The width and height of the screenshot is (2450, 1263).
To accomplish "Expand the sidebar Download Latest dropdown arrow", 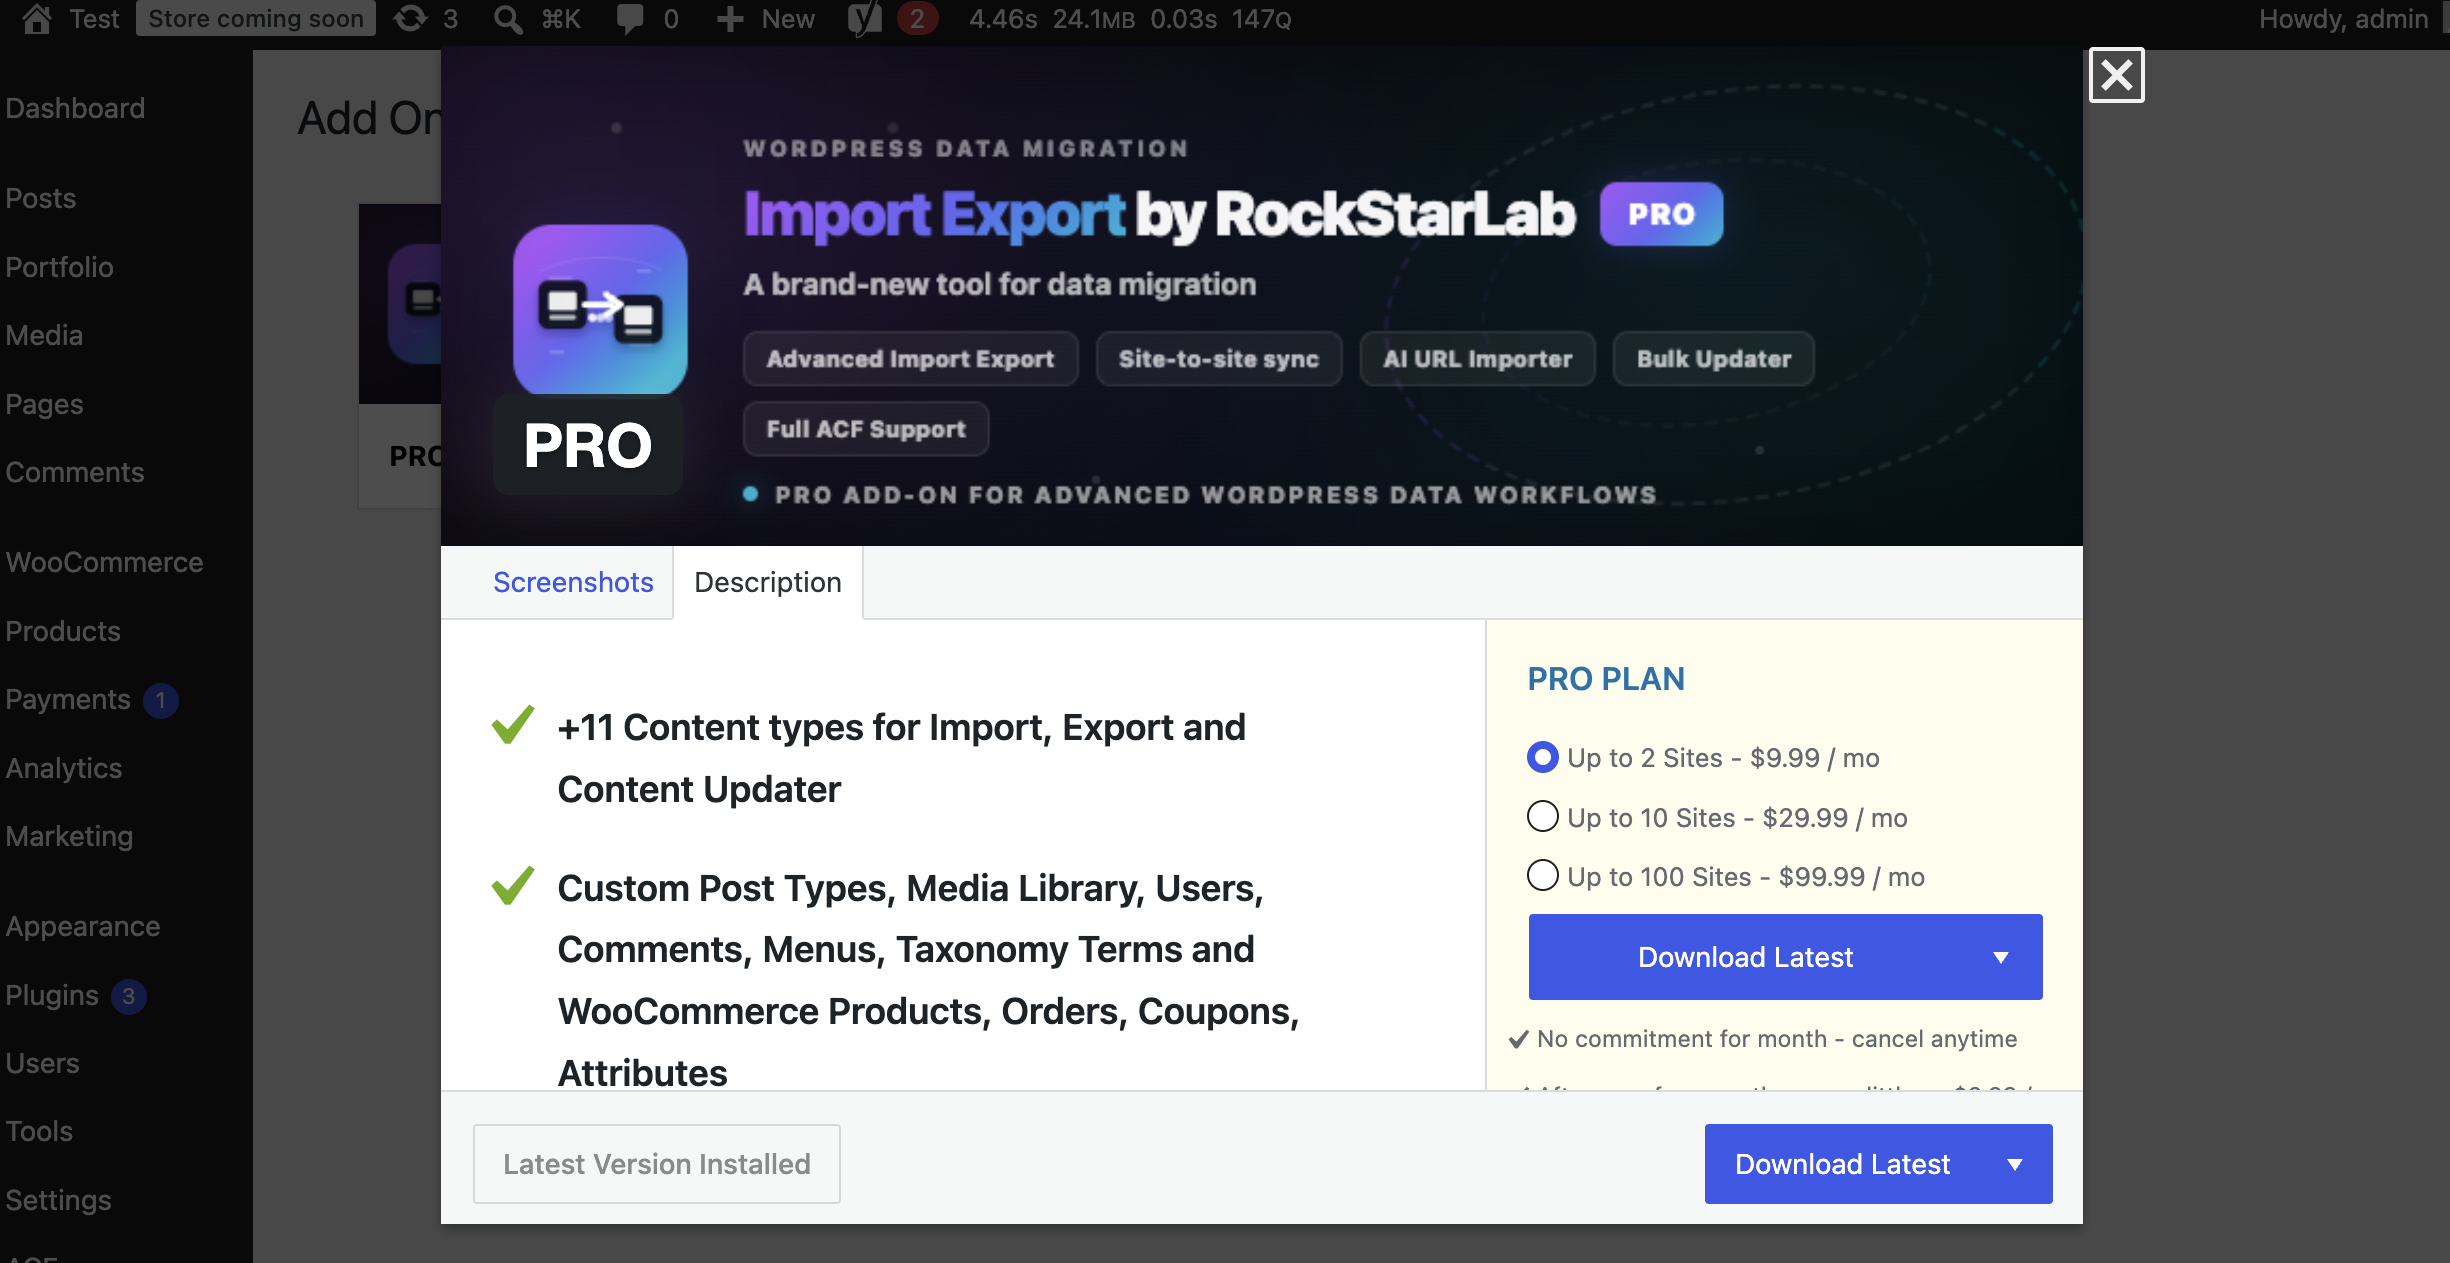I will pos(2001,957).
